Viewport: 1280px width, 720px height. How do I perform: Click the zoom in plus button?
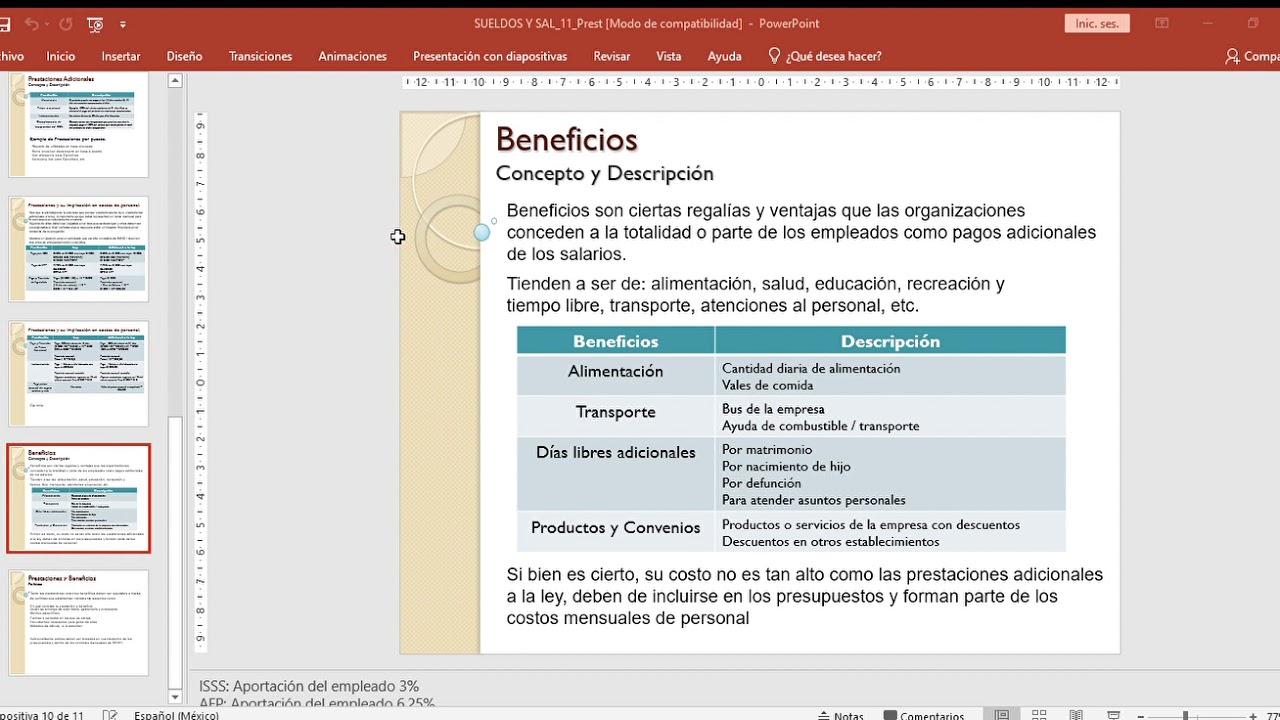tap(1253, 716)
